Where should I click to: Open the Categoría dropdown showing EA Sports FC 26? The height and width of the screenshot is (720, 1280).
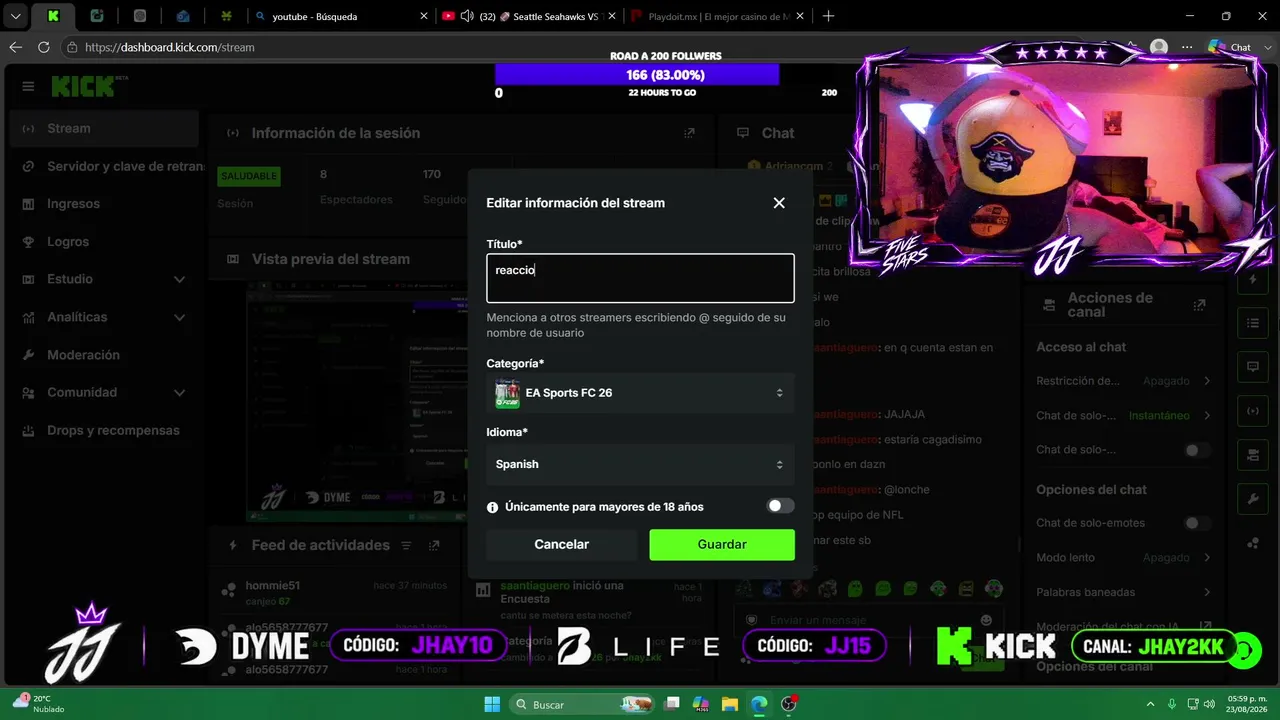(640, 393)
